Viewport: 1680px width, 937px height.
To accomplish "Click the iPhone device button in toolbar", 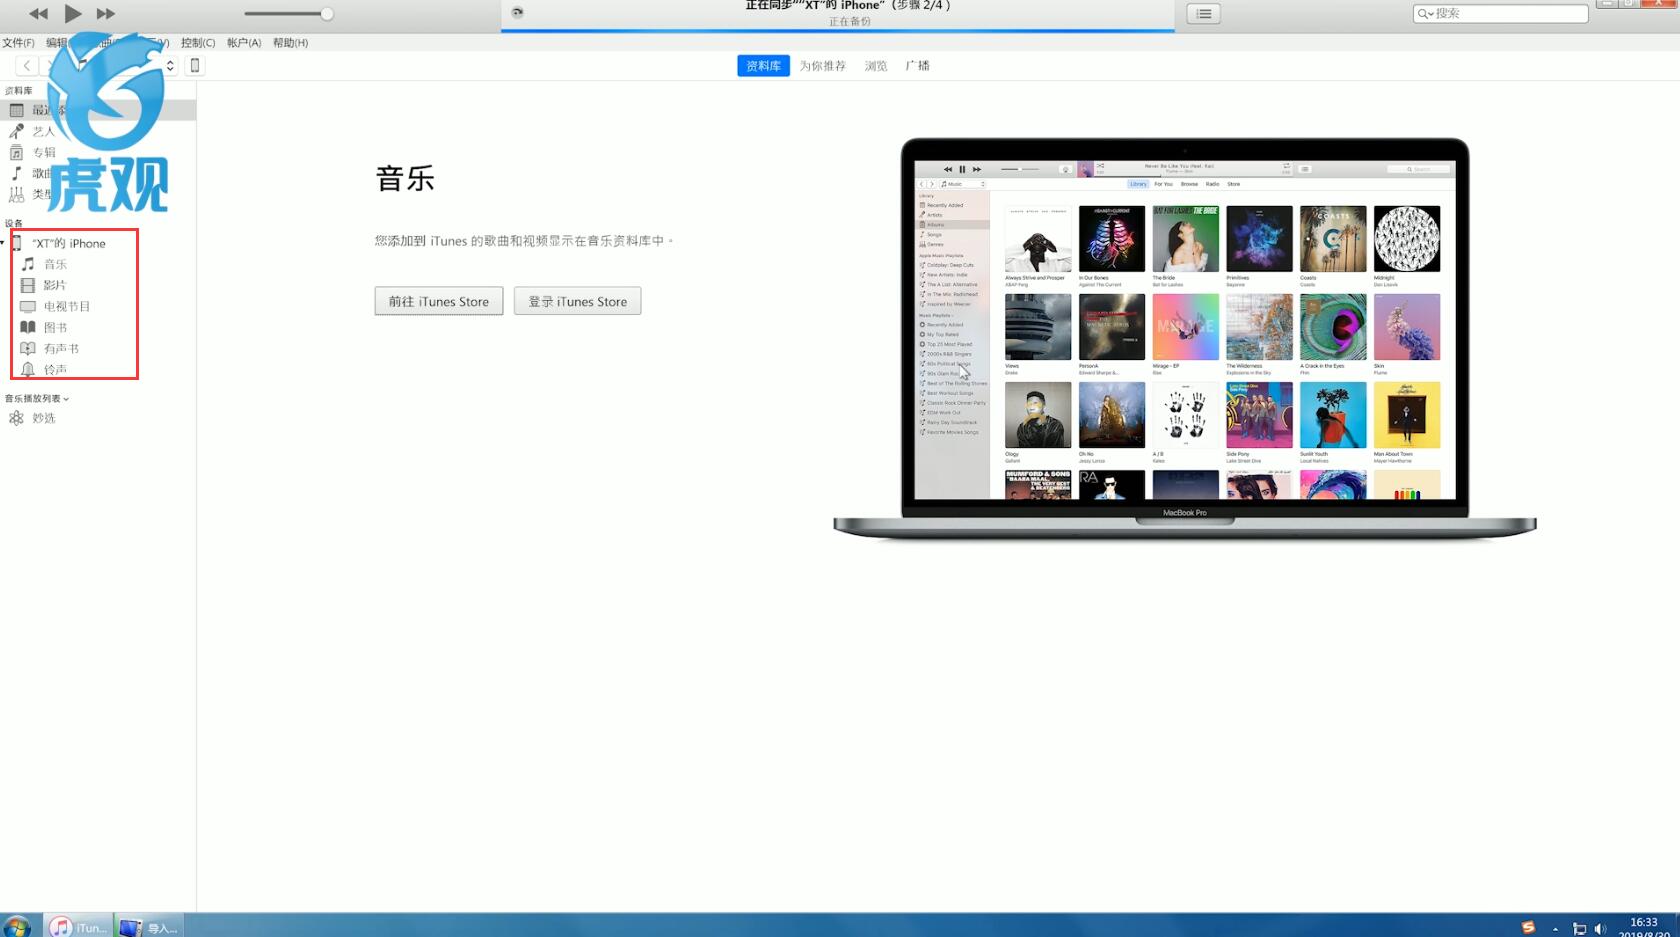I will click(x=195, y=66).
